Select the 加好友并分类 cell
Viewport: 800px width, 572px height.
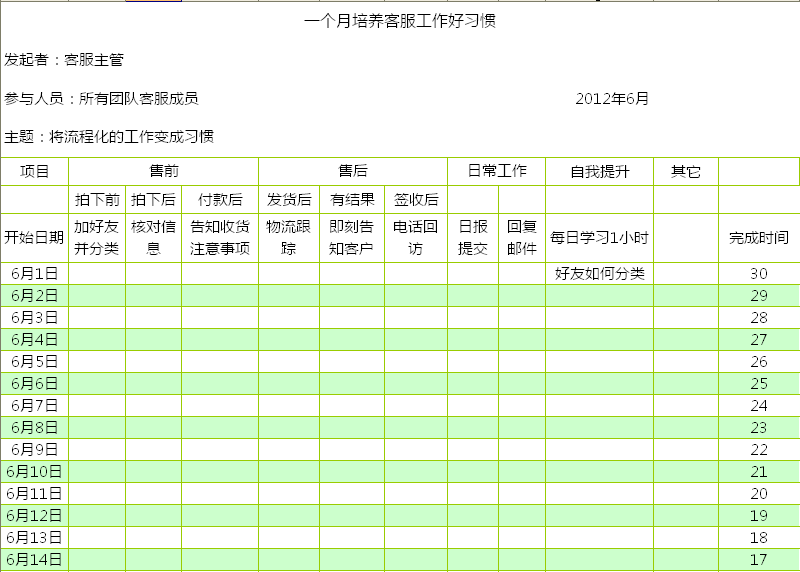click(97, 238)
